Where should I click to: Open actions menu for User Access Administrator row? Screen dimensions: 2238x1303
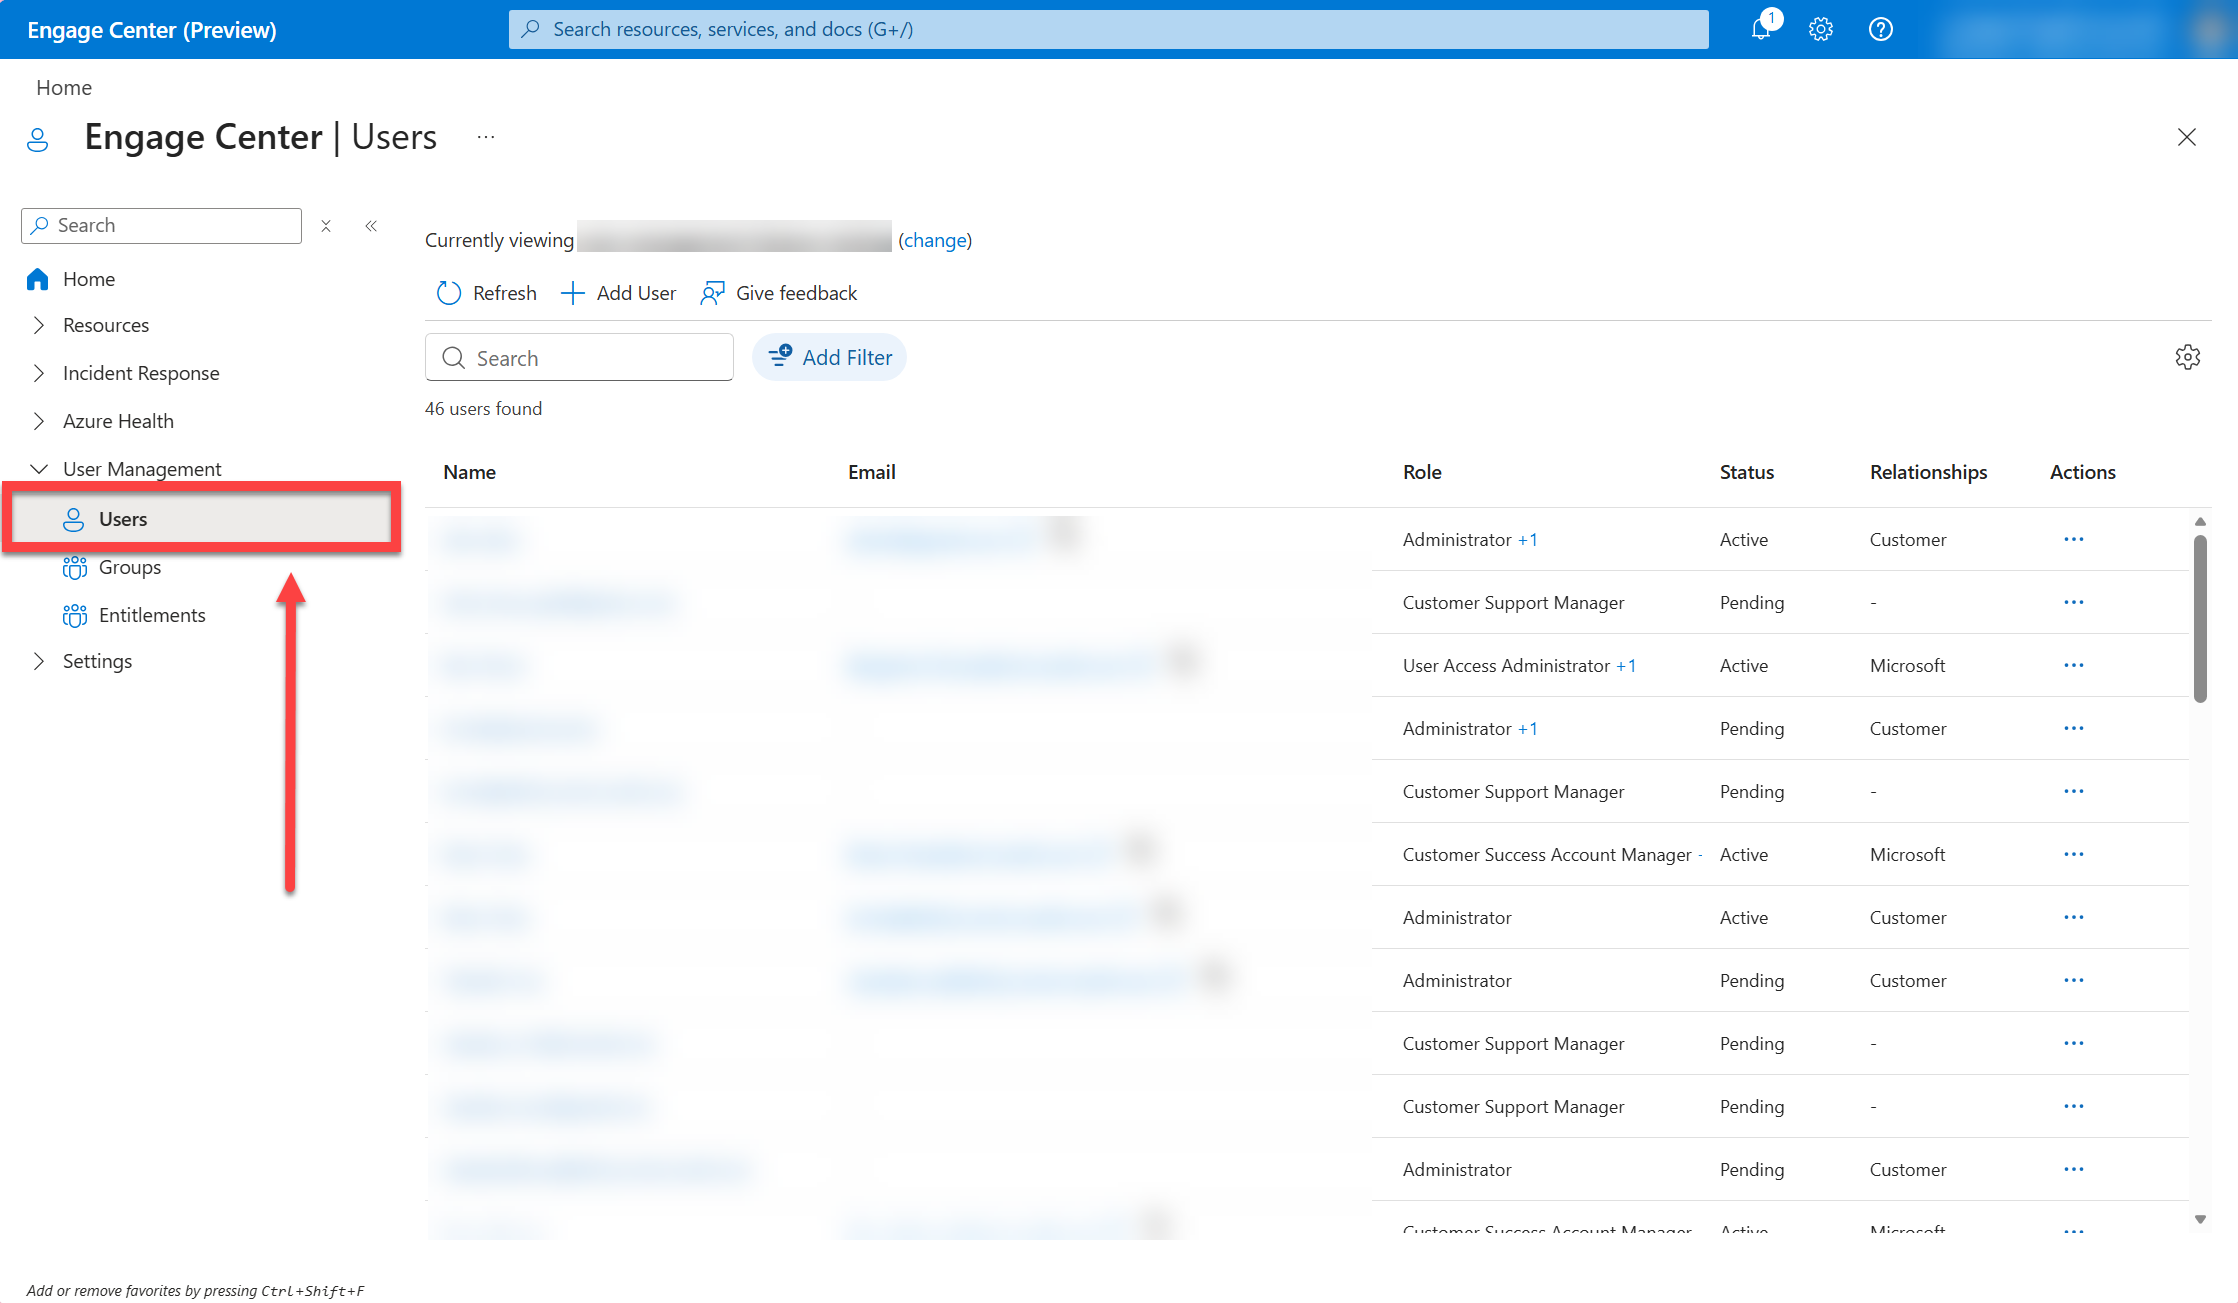(x=2074, y=665)
